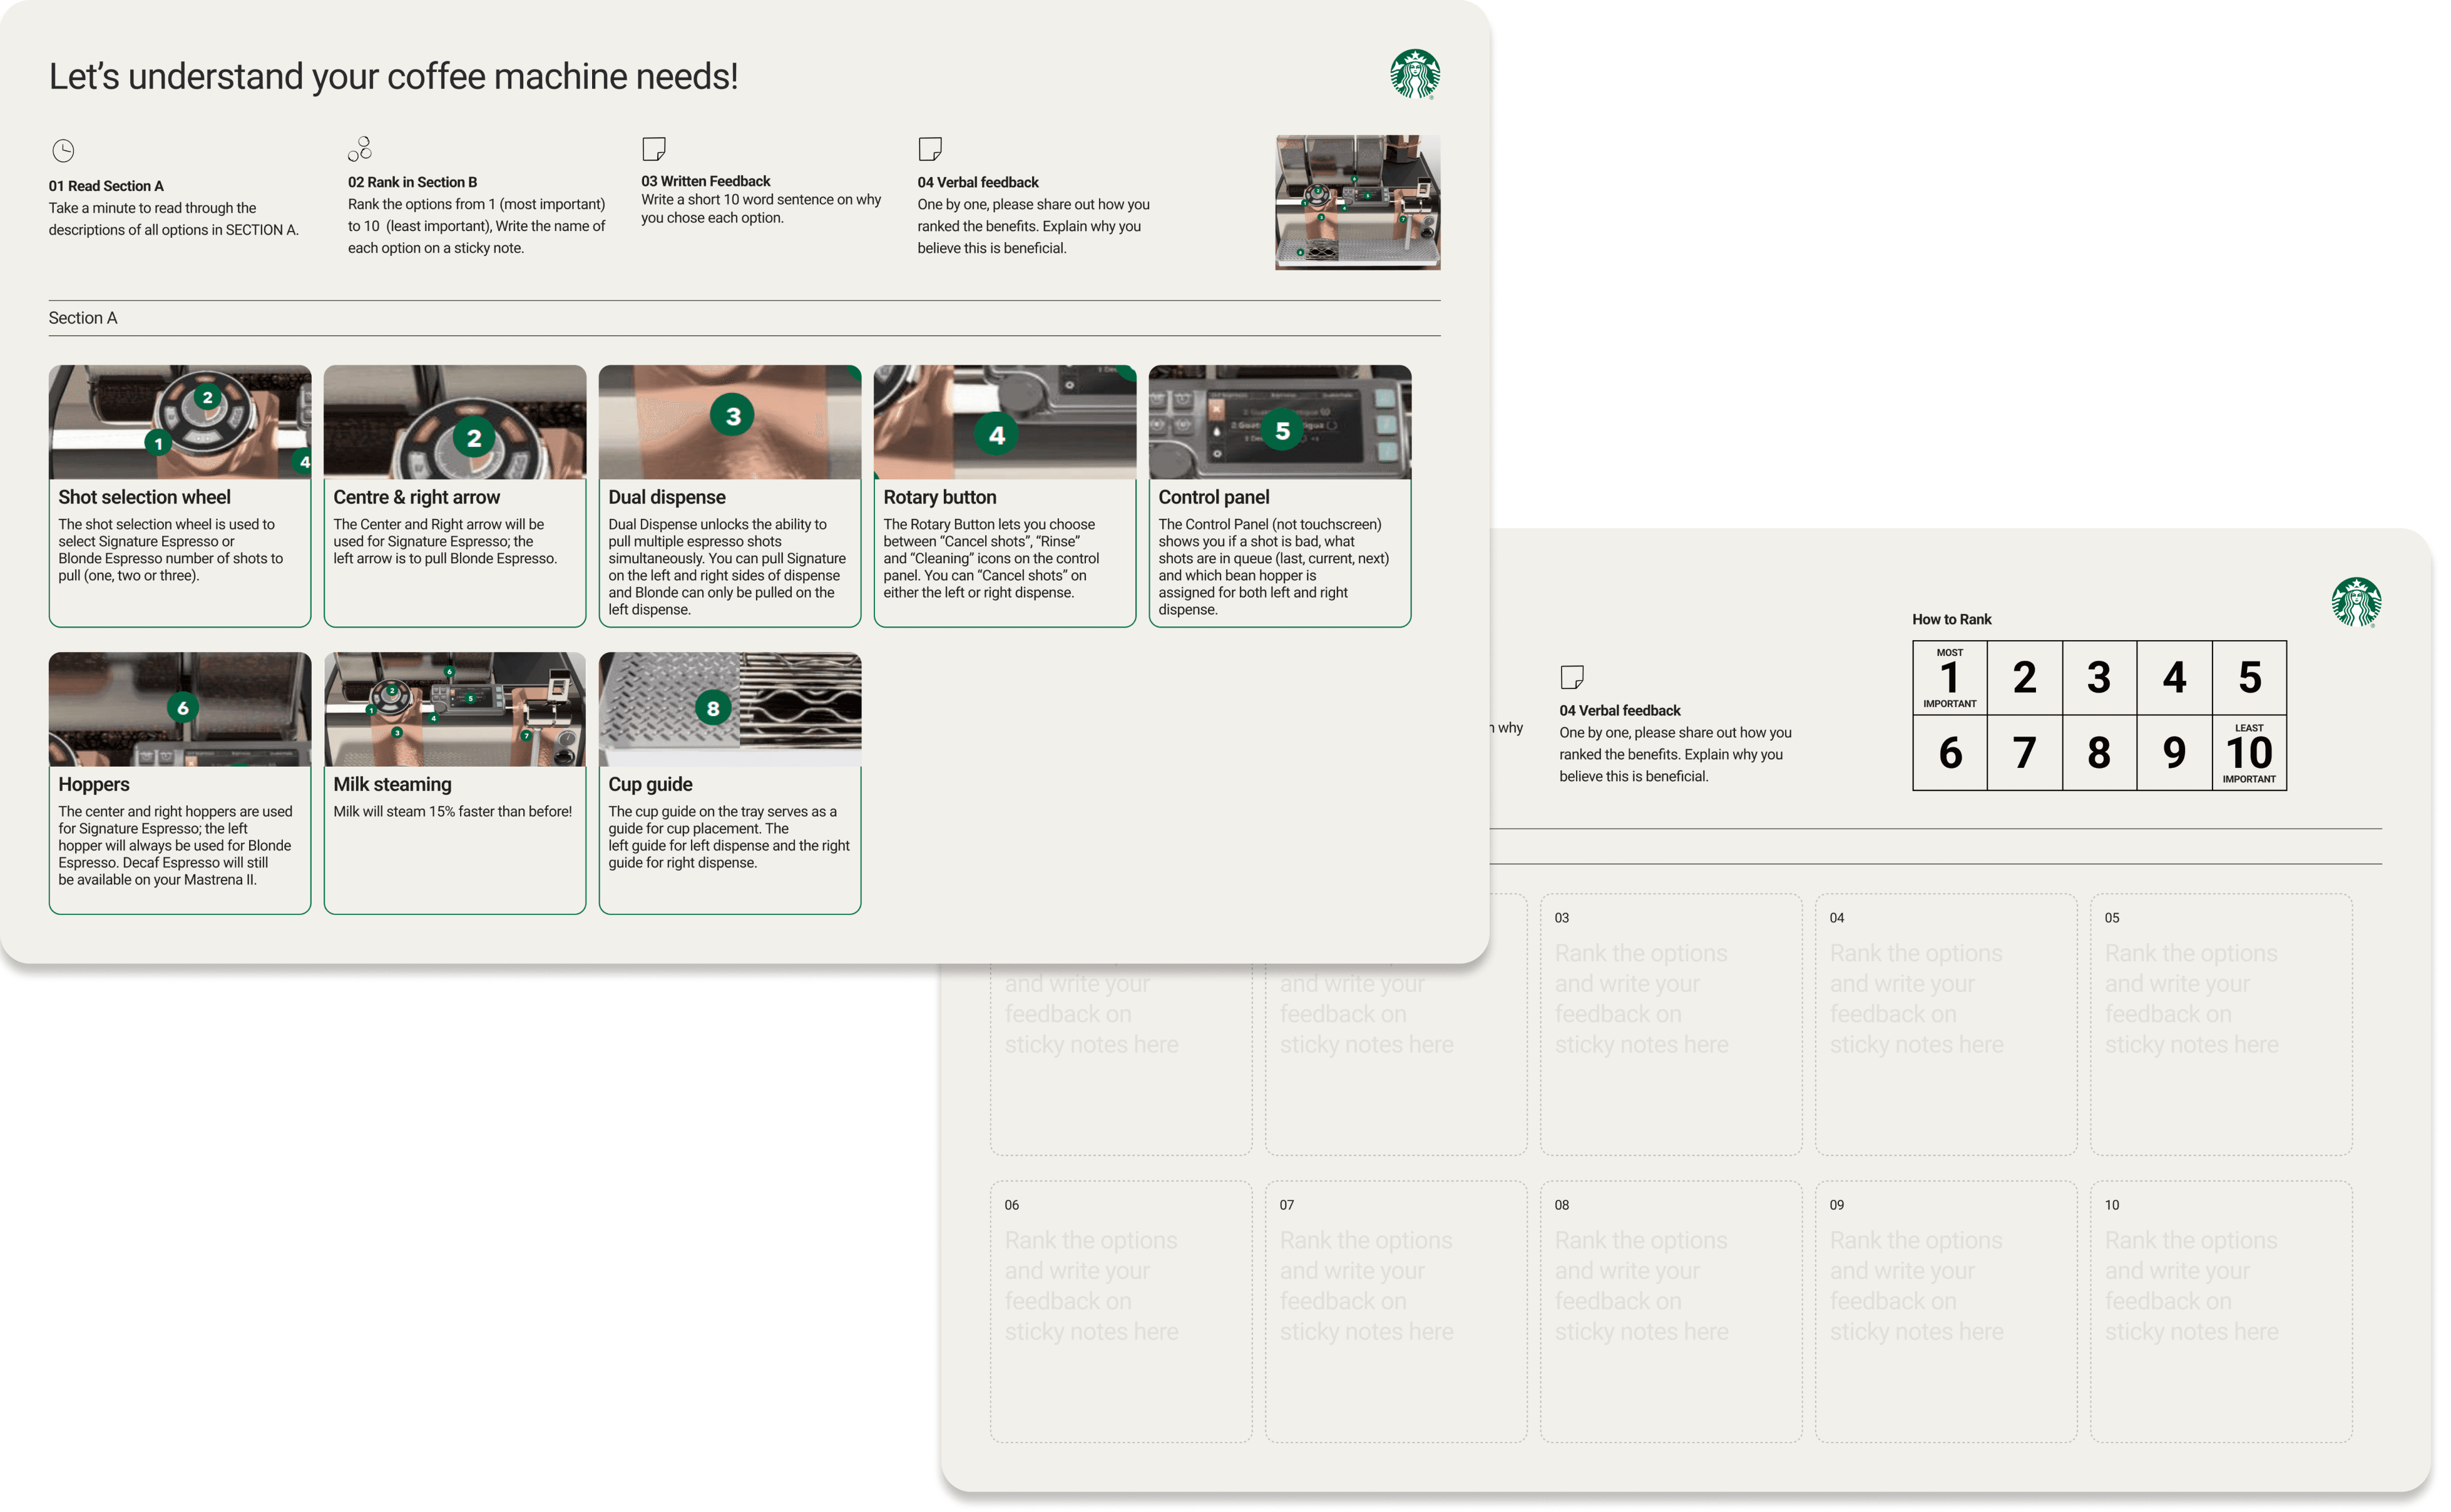Screen dimensions: 2451x1512
Task: Click the circles icon above Rank in Section B
Action: tap(360, 149)
